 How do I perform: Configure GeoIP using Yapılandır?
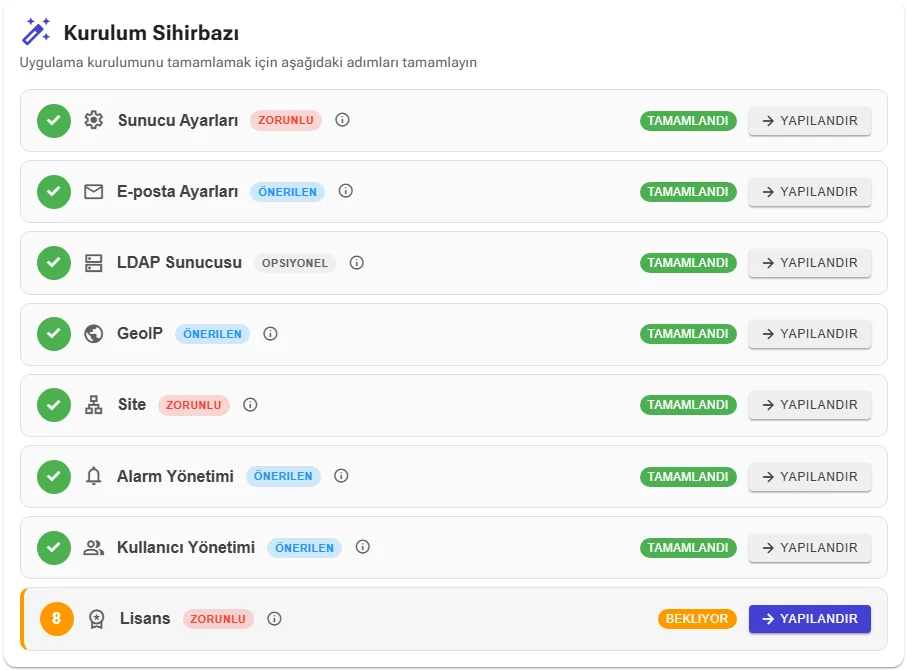point(810,334)
